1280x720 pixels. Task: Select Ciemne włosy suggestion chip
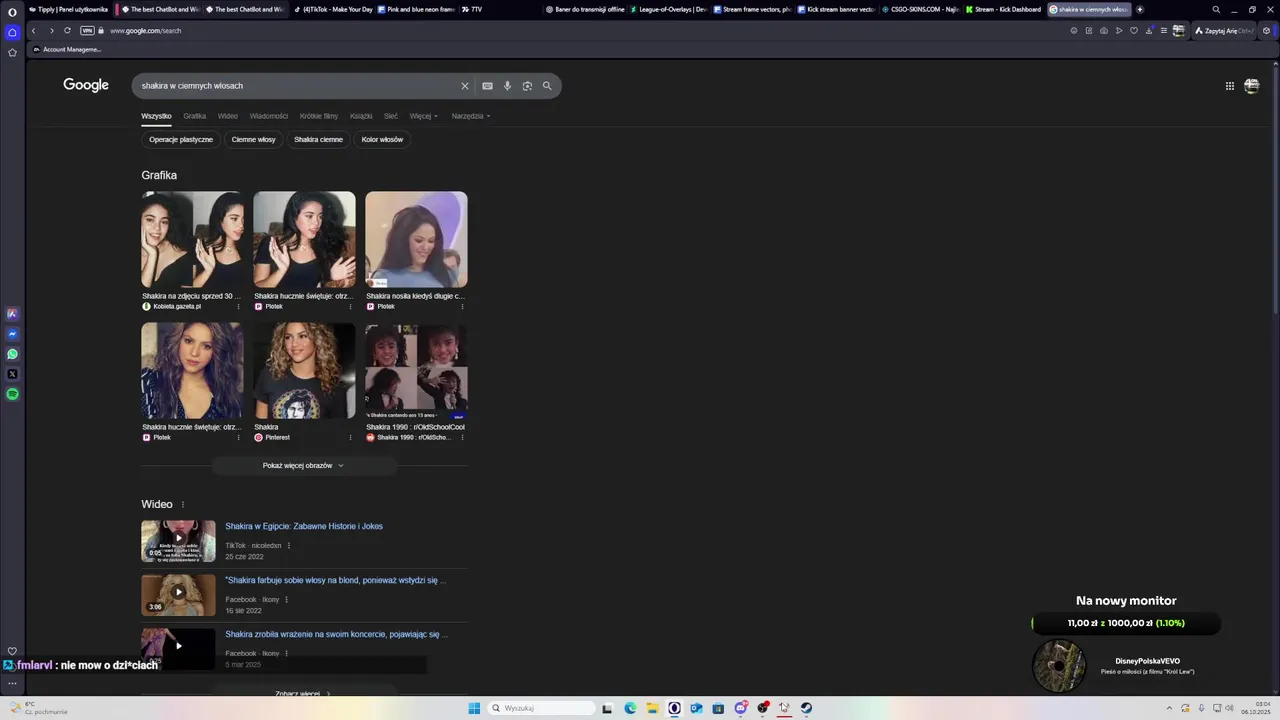[253, 140]
